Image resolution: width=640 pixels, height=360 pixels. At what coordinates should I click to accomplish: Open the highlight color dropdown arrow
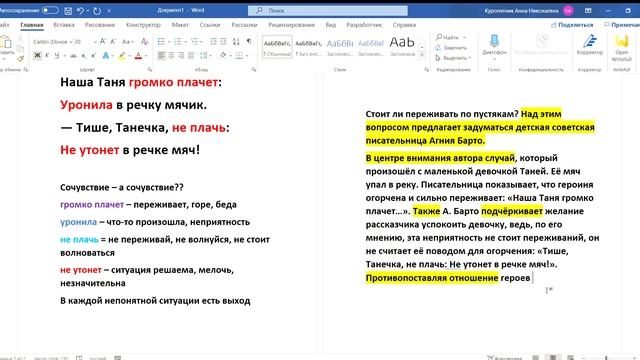129,56
